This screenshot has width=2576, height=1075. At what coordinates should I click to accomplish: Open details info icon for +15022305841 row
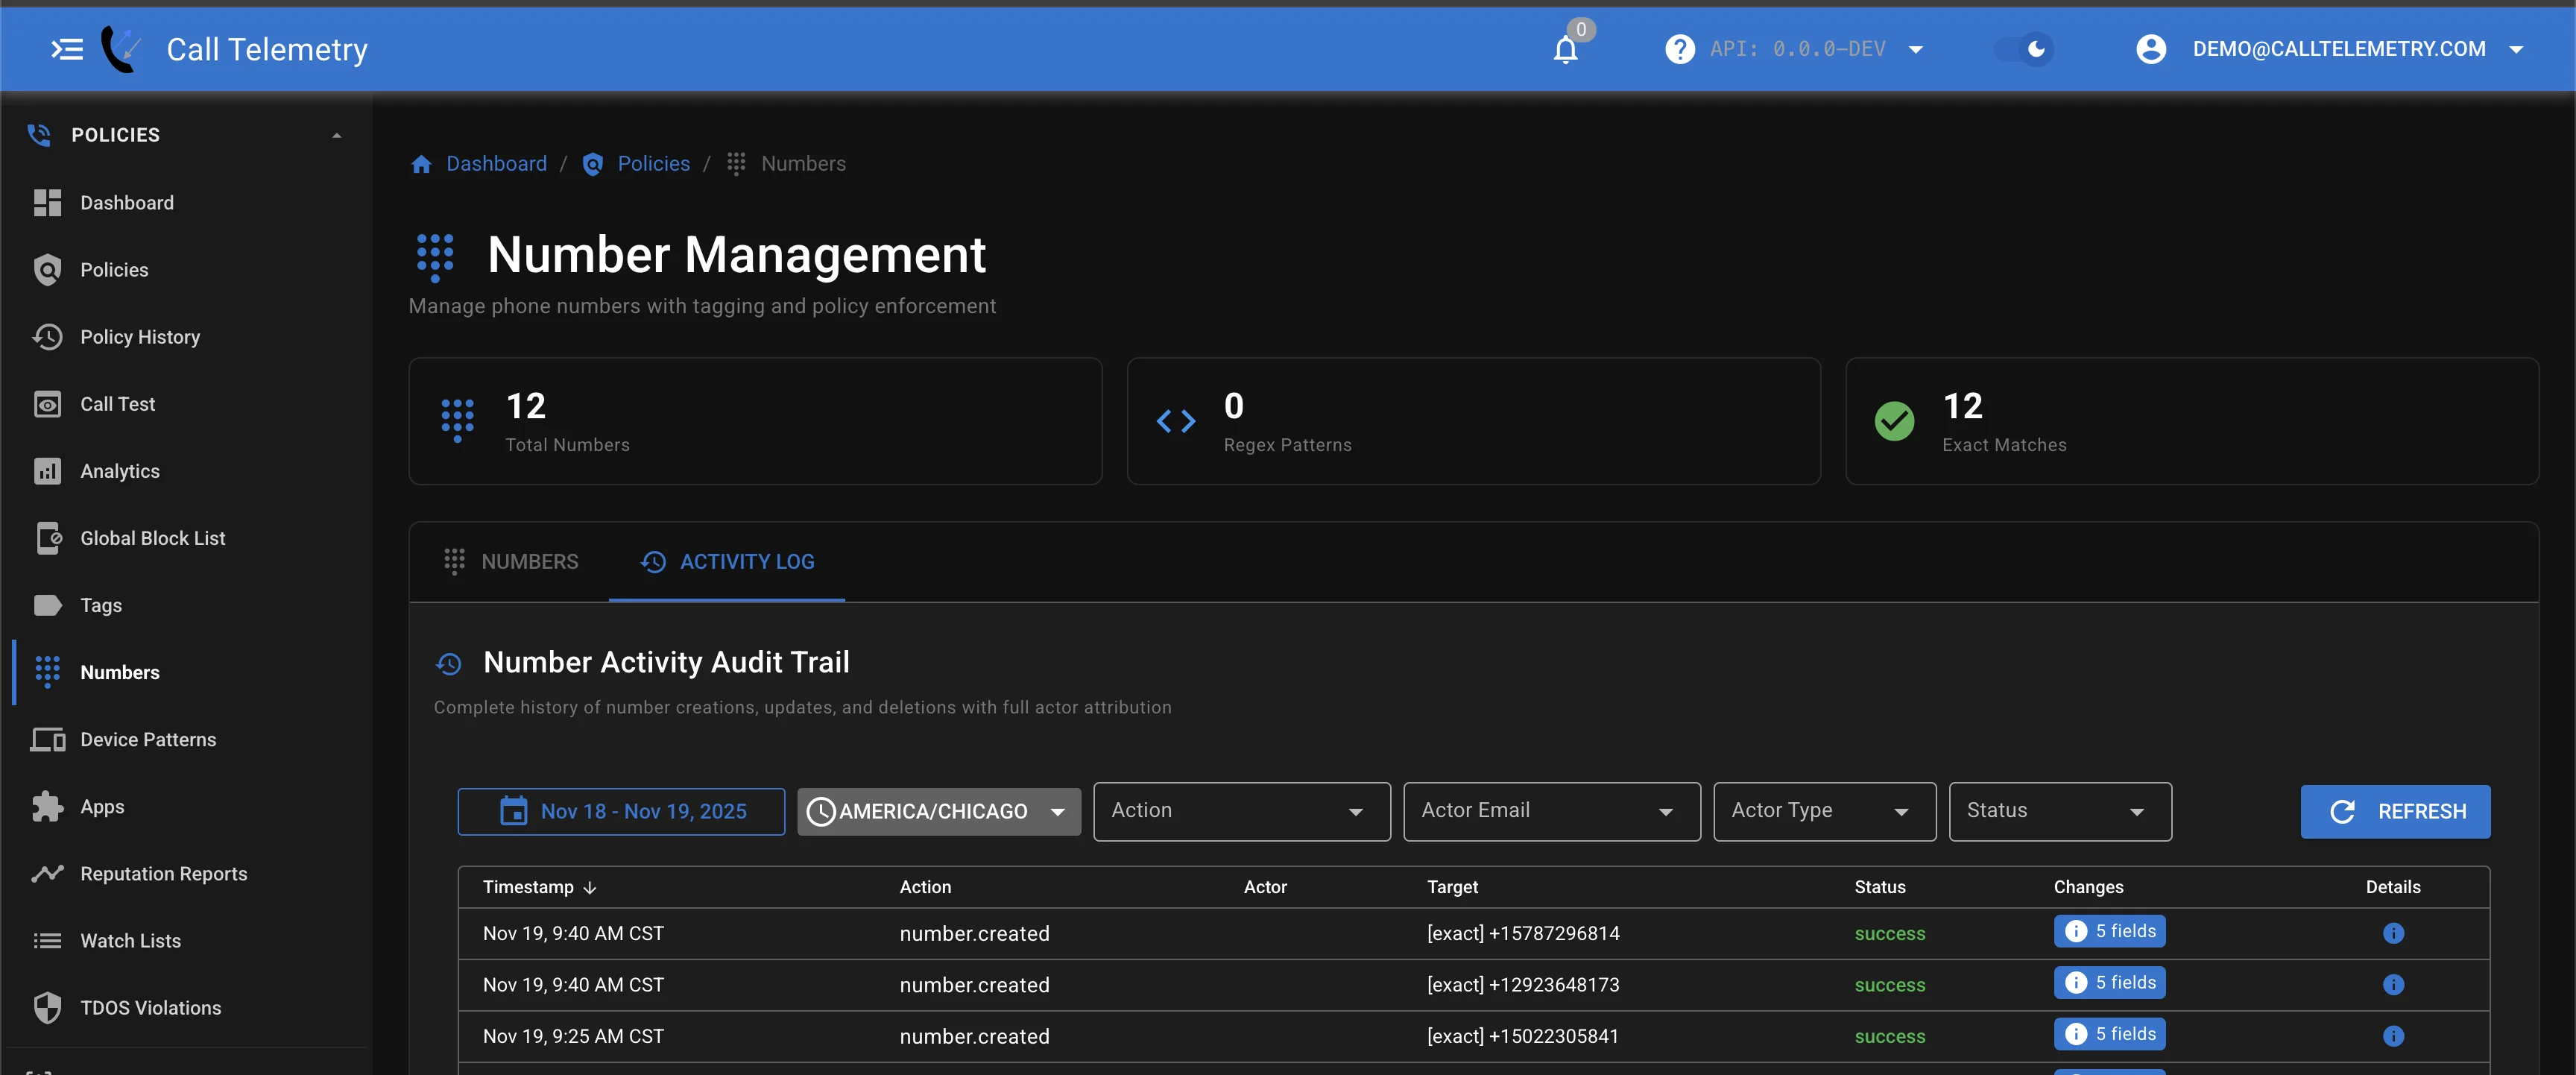(2392, 1036)
